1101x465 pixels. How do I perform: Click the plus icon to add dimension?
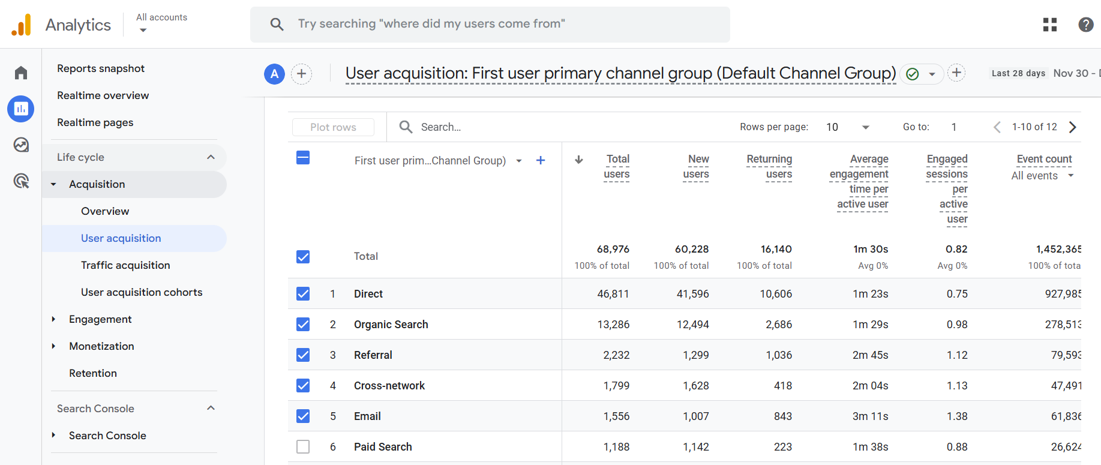[x=541, y=160]
